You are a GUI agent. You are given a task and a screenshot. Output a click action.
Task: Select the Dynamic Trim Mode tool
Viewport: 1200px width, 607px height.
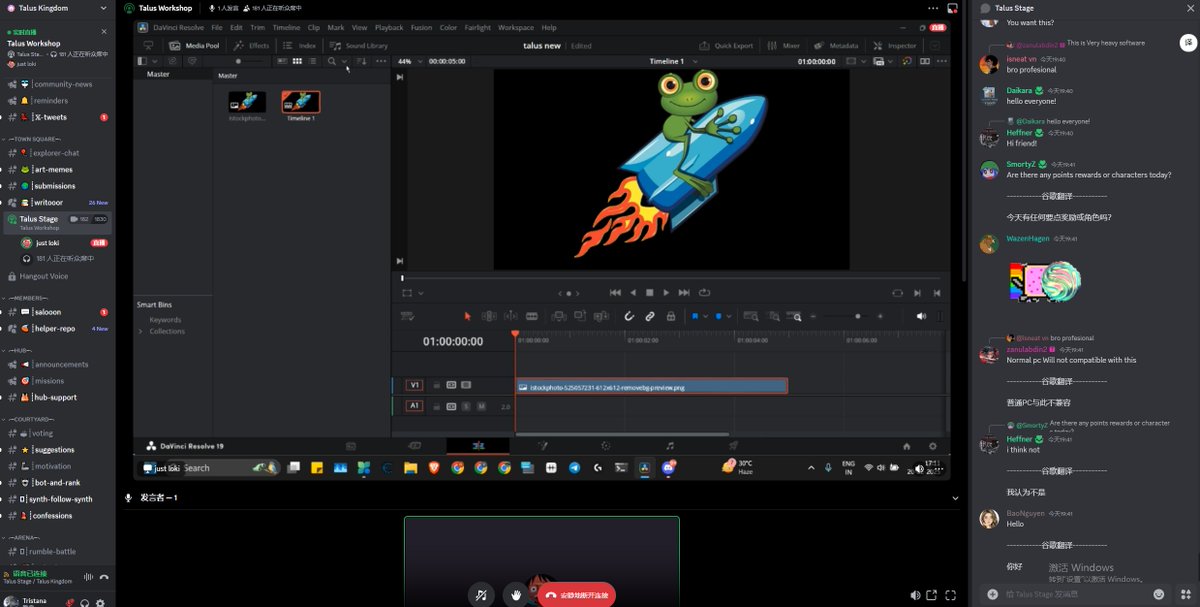tap(511, 316)
